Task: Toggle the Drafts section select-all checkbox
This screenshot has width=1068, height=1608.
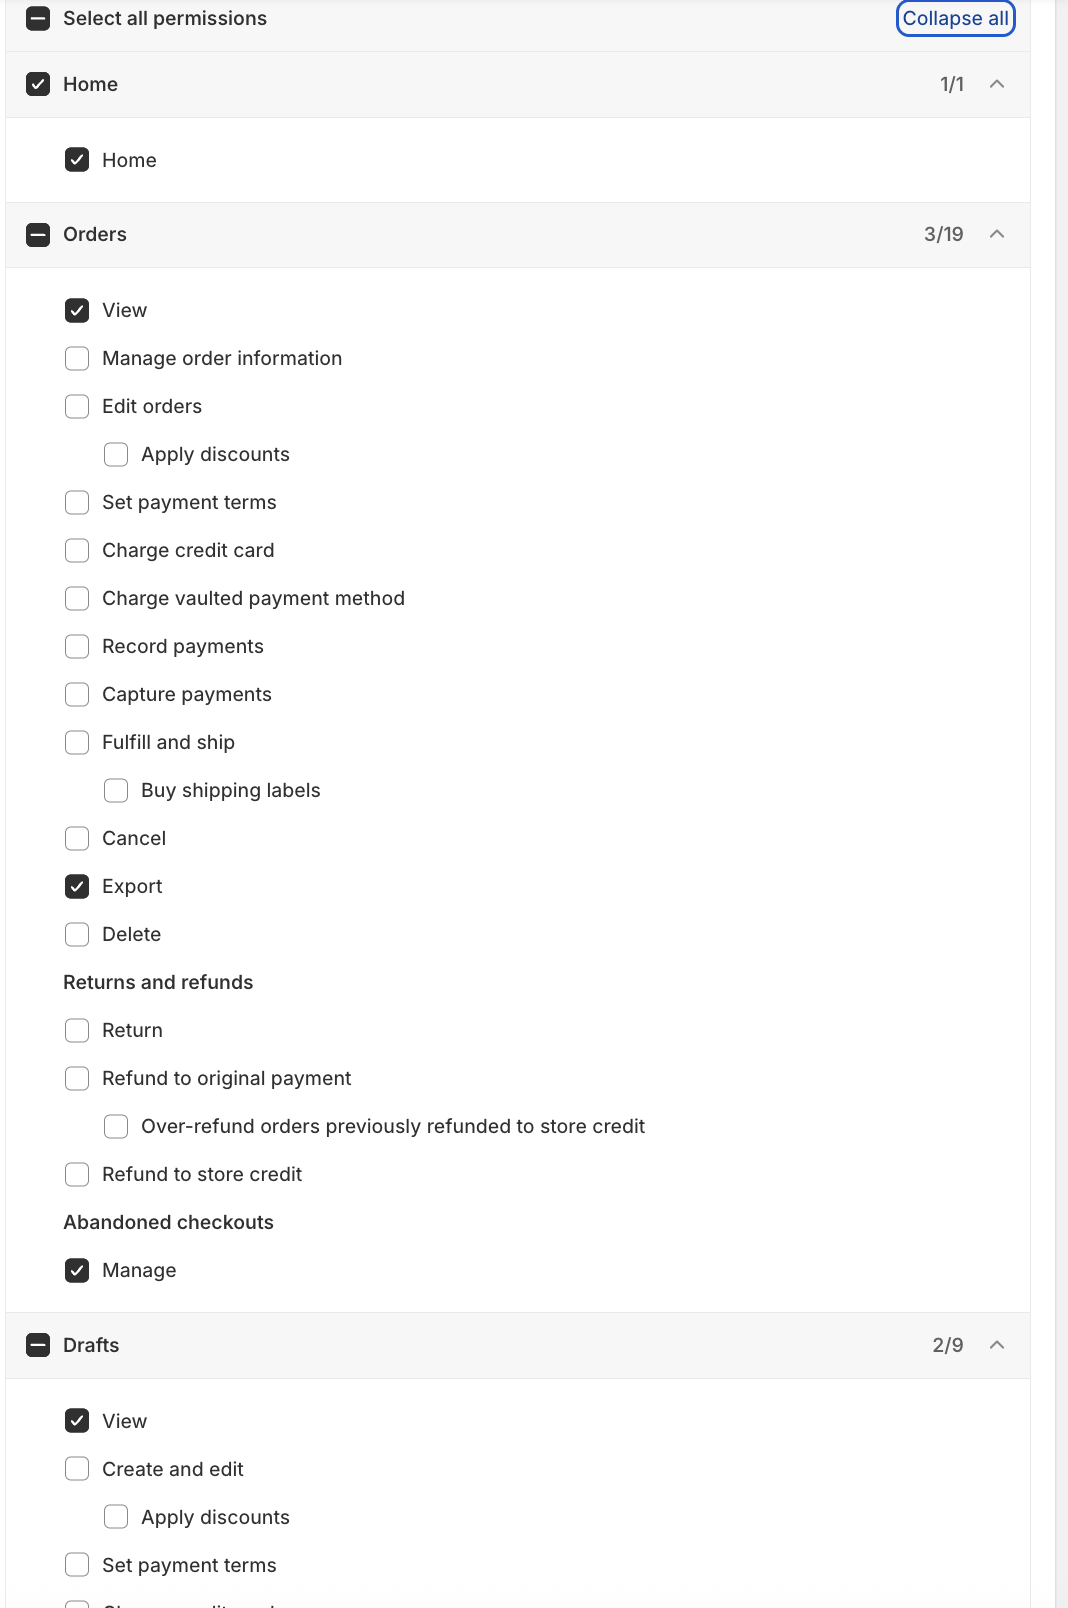Action: pyautogui.click(x=37, y=1345)
